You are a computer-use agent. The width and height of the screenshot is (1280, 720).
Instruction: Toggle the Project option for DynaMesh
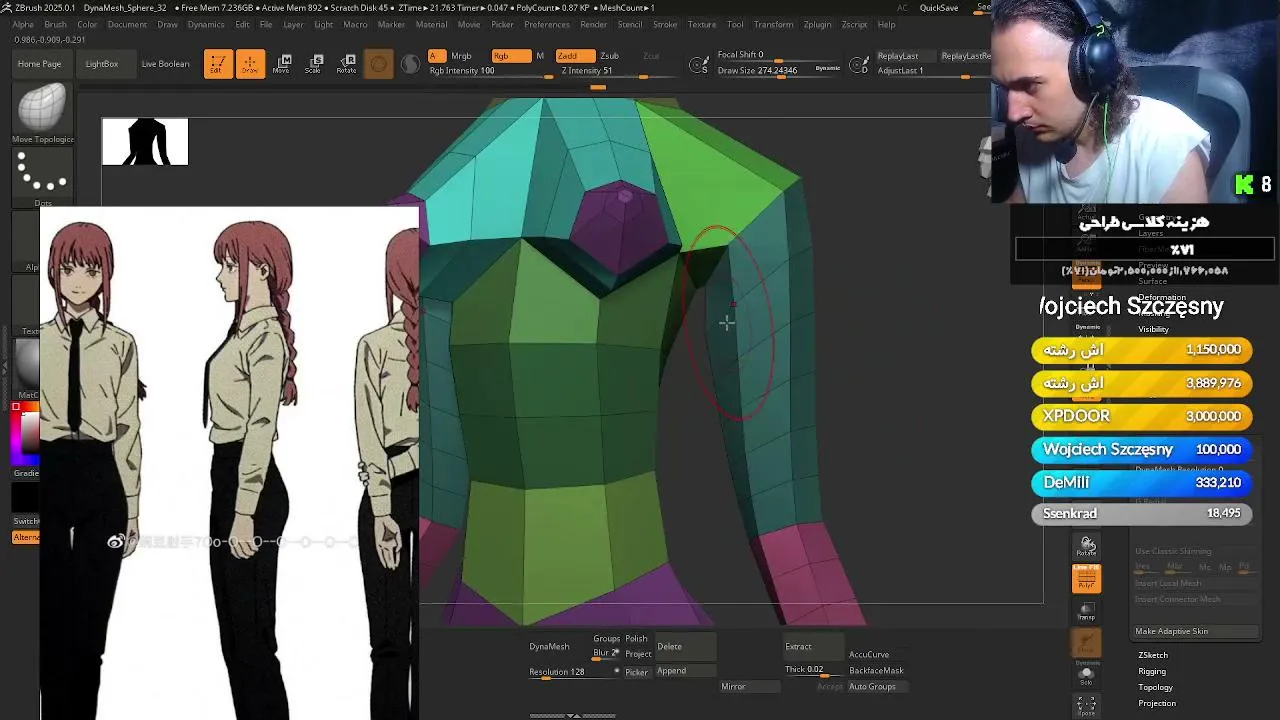coord(639,654)
